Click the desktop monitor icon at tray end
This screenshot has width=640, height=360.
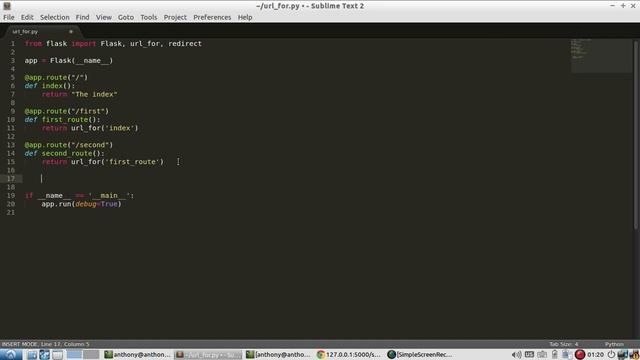pyautogui.click(x=623, y=354)
